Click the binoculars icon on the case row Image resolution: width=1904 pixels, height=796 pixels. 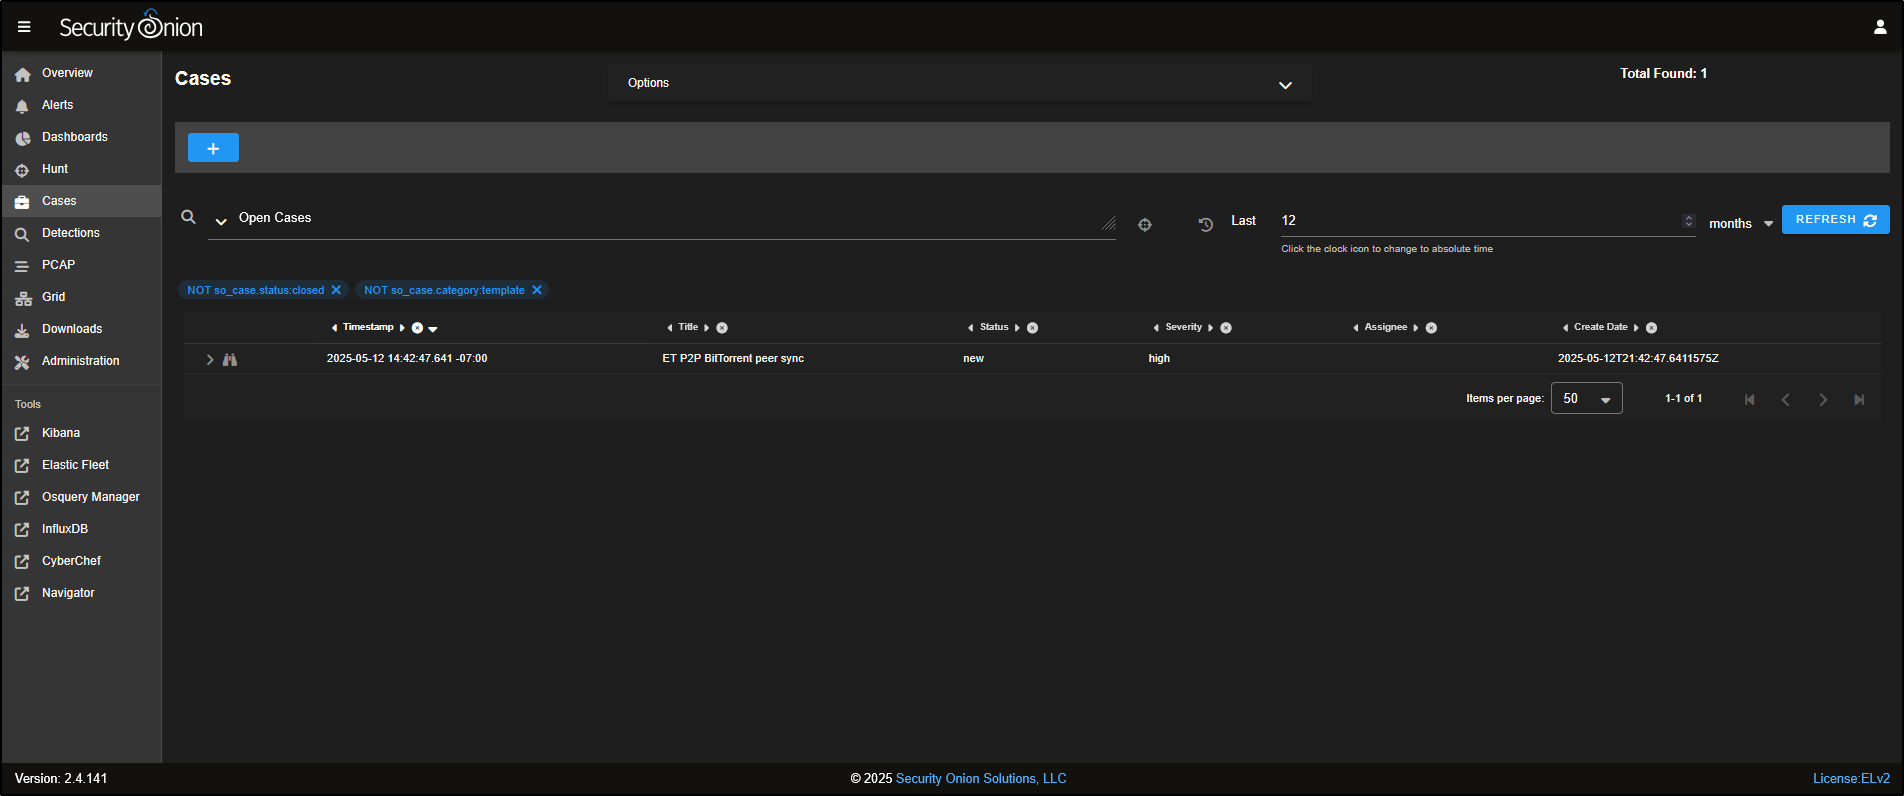(x=230, y=359)
